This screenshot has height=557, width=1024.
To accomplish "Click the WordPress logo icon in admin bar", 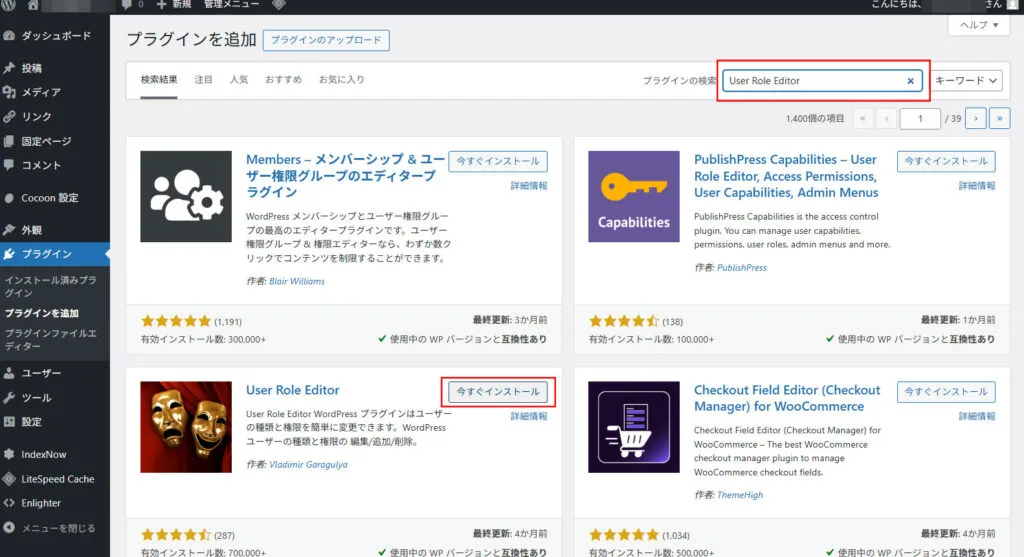I will [x=10, y=6].
